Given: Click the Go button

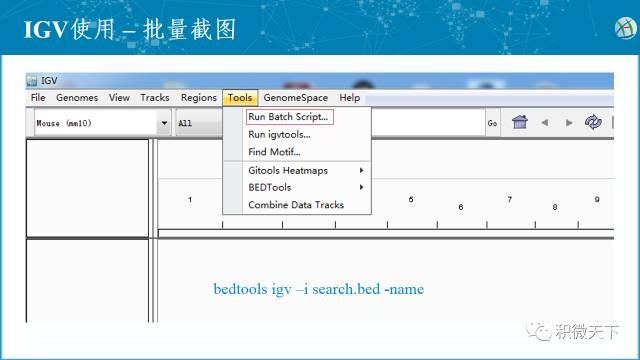Looking at the screenshot, I should (492, 123).
